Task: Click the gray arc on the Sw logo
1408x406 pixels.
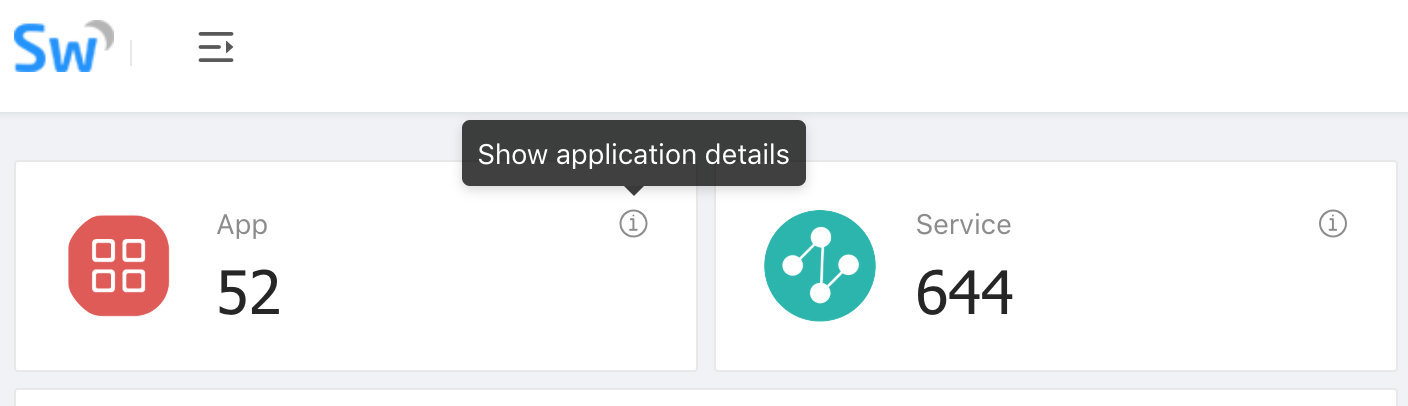Action: point(101,31)
